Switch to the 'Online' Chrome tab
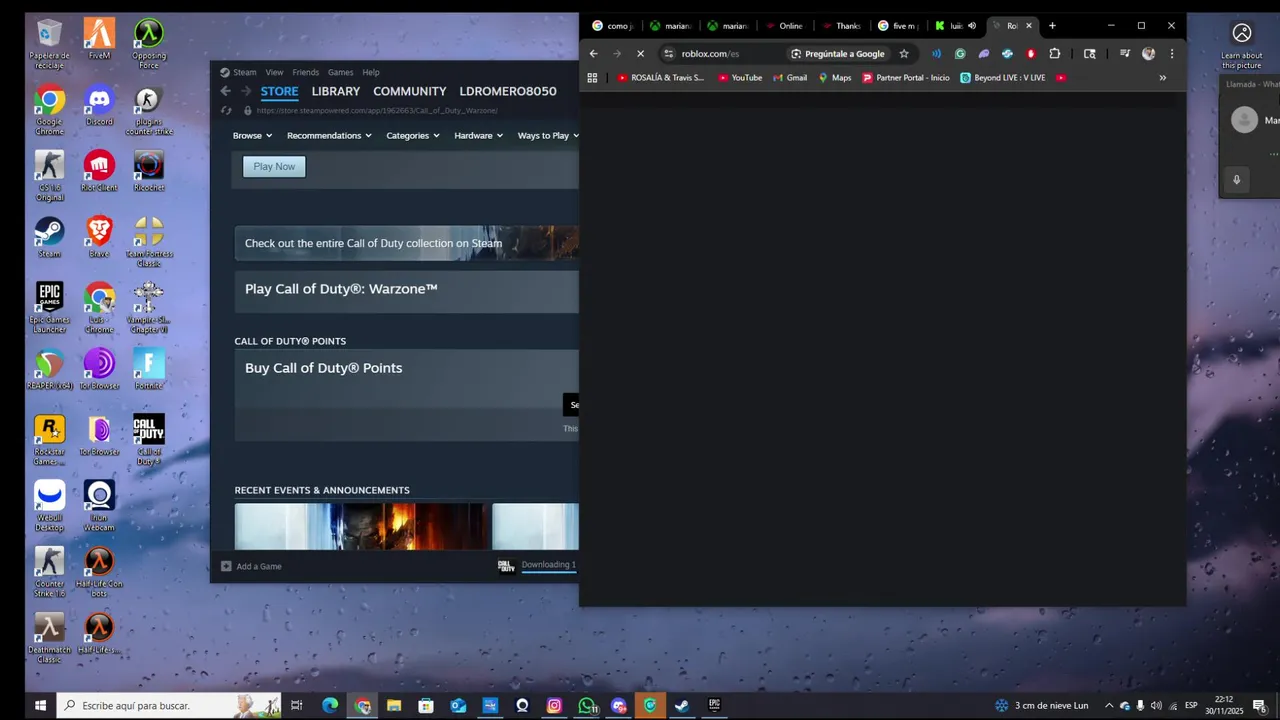Screen dimensions: 1280x720 (785, 26)
